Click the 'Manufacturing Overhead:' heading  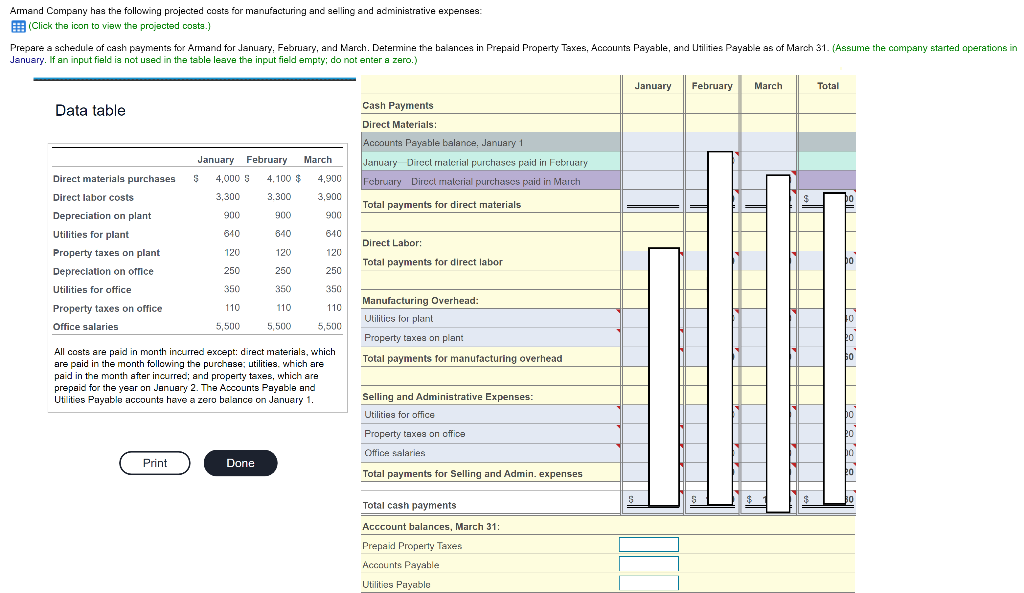[421, 300]
